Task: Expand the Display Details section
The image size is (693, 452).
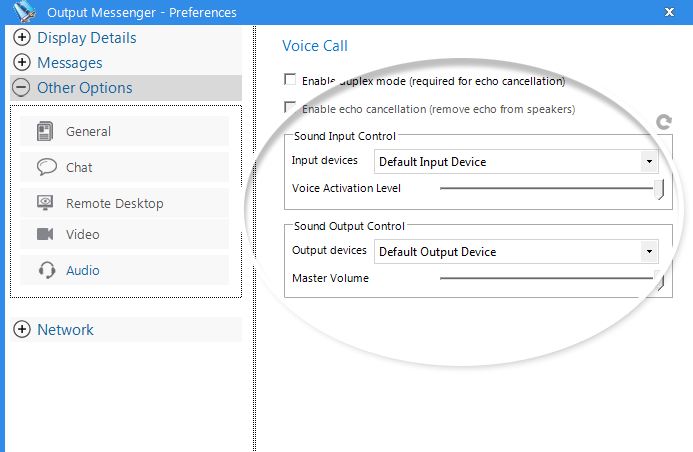Action: pos(22,38)
